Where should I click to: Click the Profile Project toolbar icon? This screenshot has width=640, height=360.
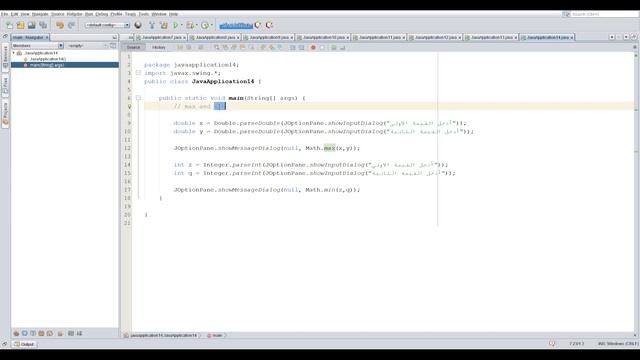click(205, 25)
